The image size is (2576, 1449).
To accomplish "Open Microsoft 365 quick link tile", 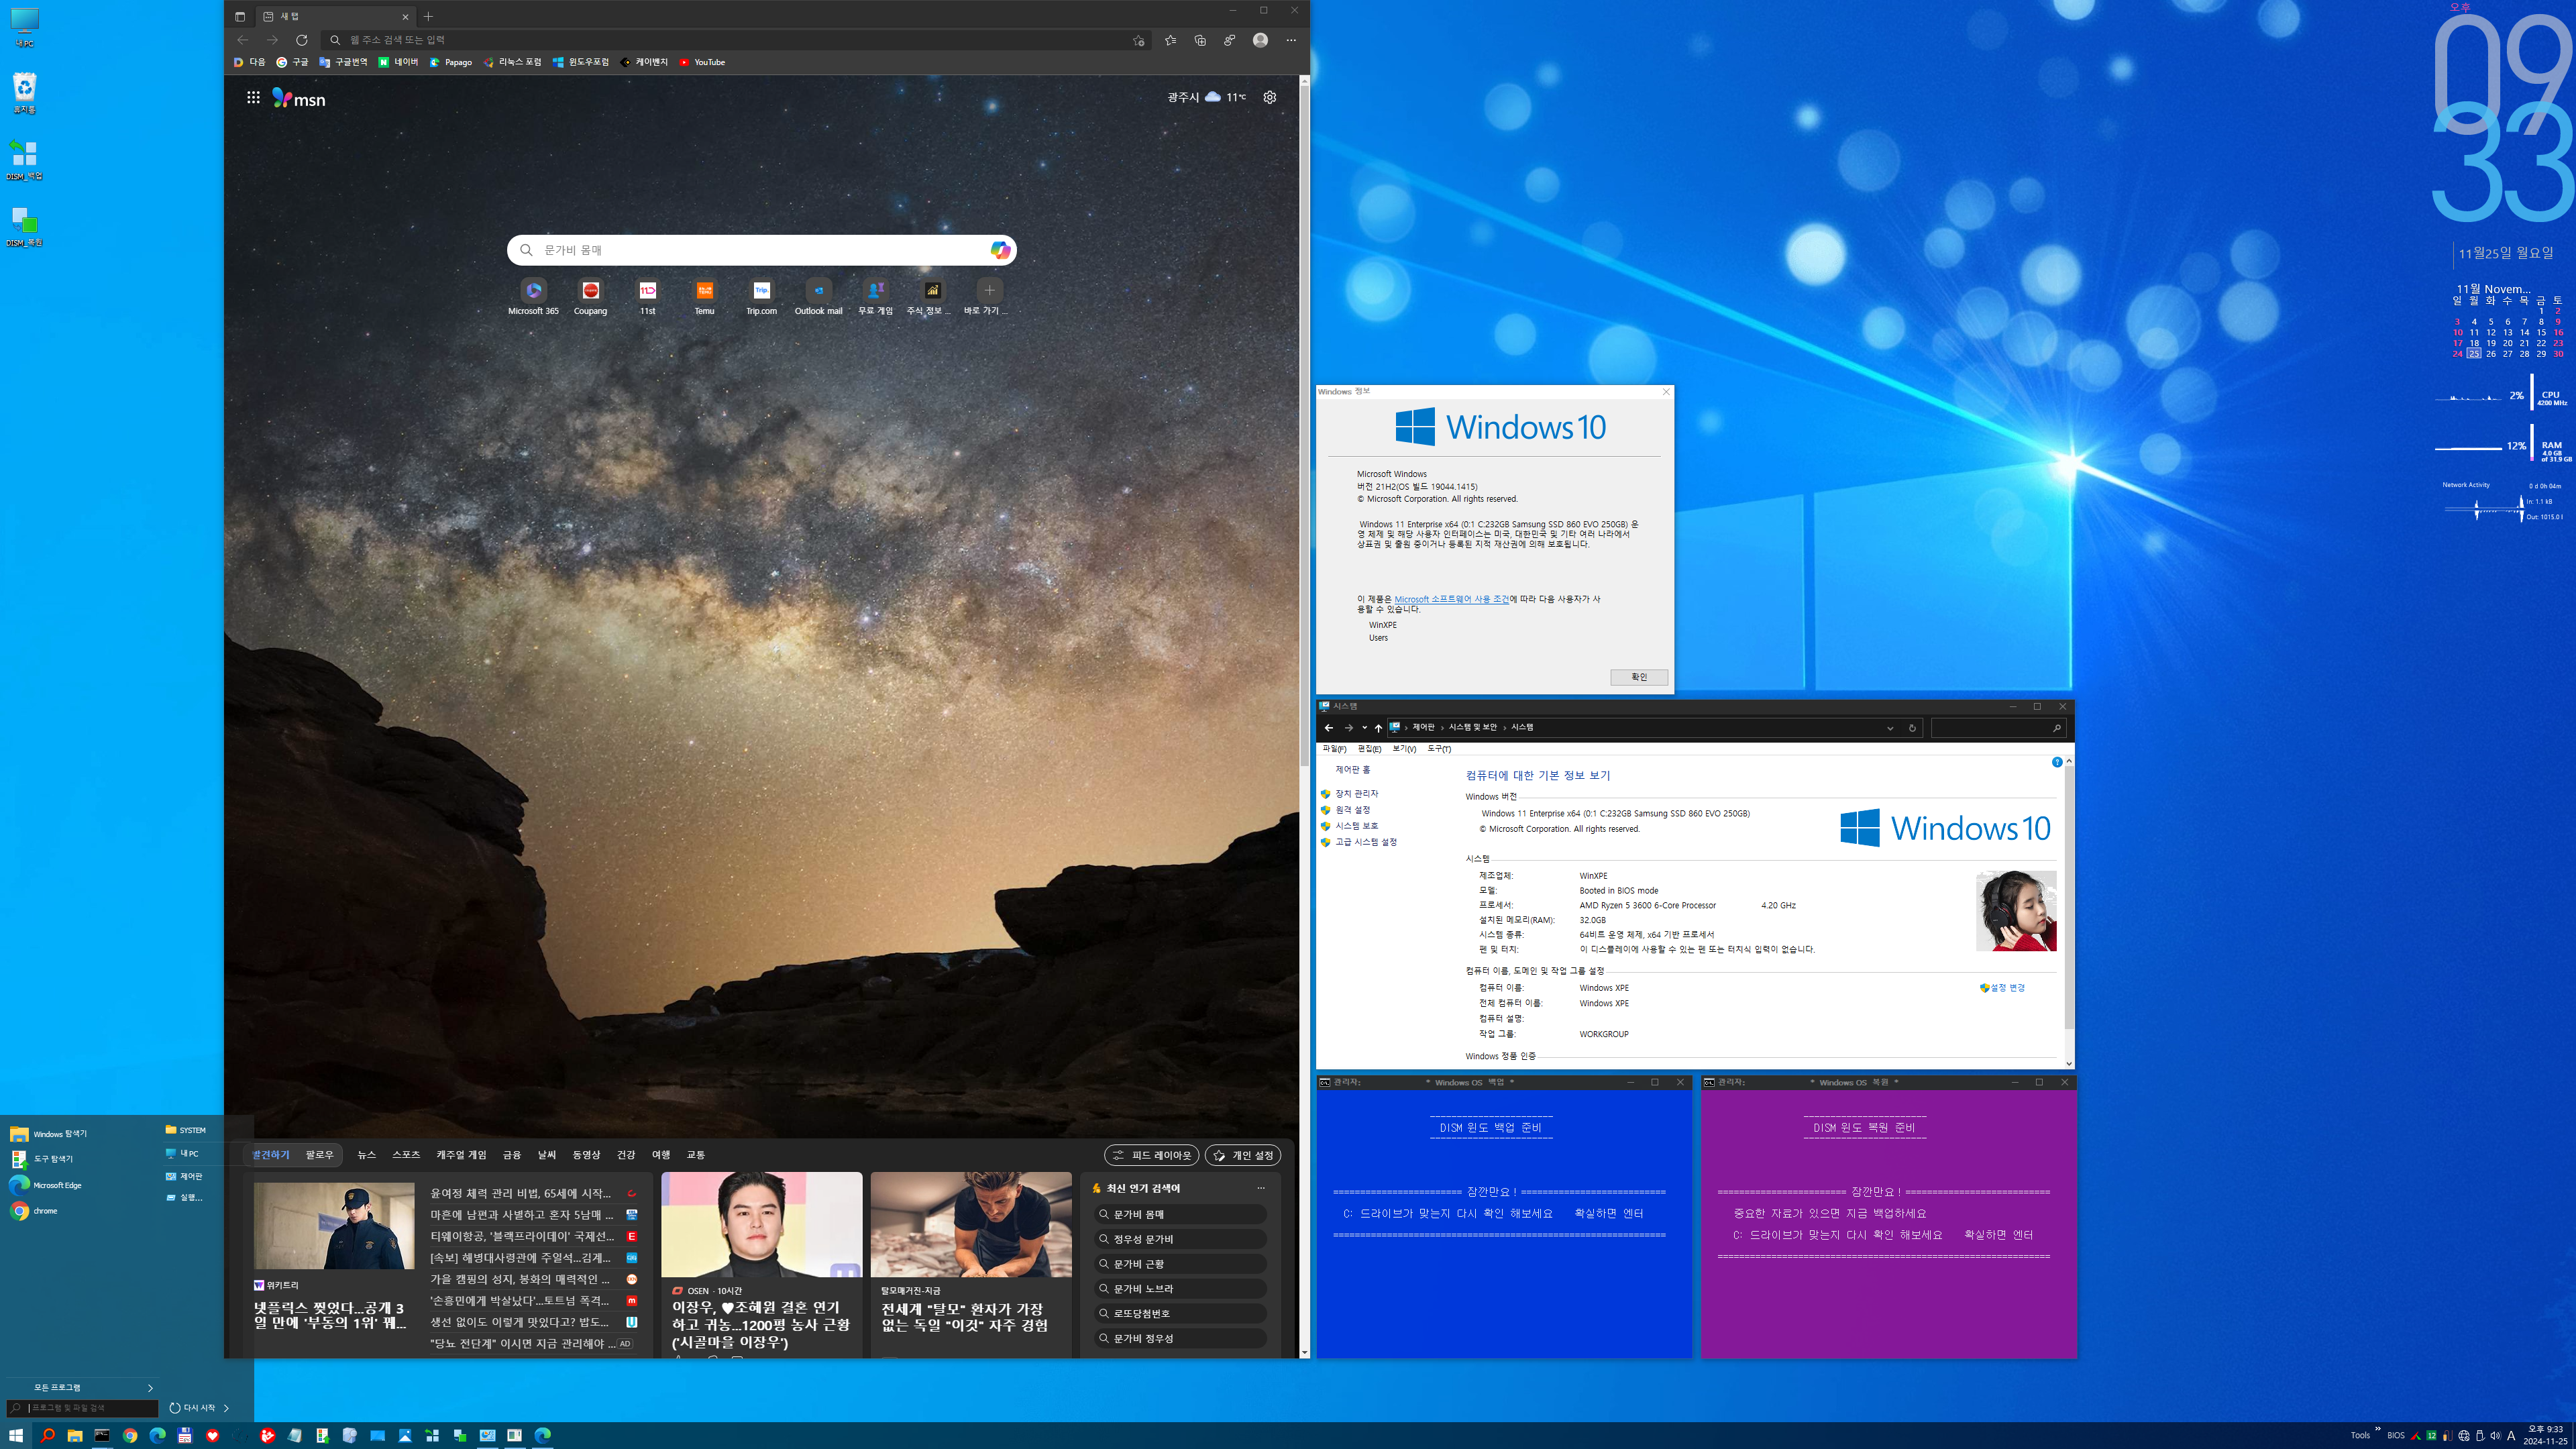I will click(x=533, y=297).
